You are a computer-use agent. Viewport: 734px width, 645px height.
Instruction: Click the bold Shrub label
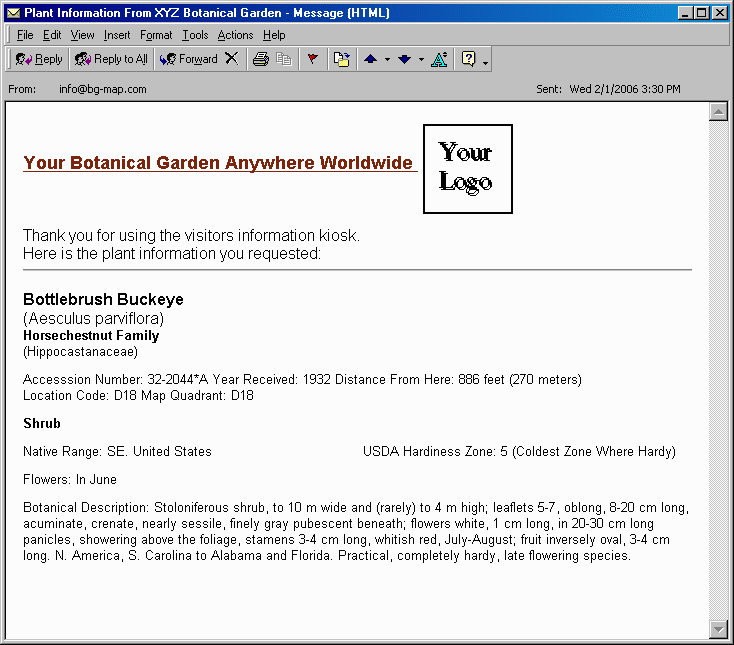42,423
